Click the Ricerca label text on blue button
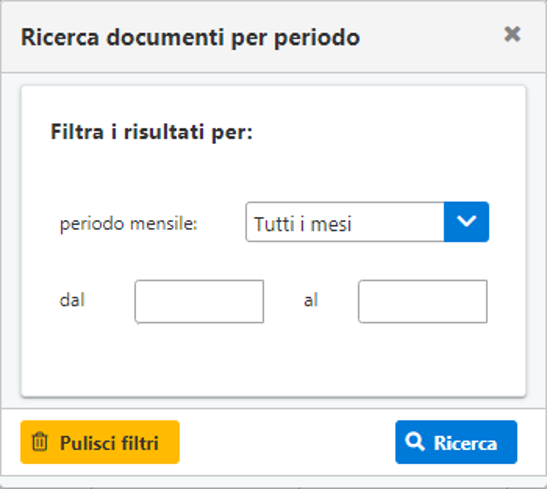Viewport: 547px width, 489px height. point(465,443)
